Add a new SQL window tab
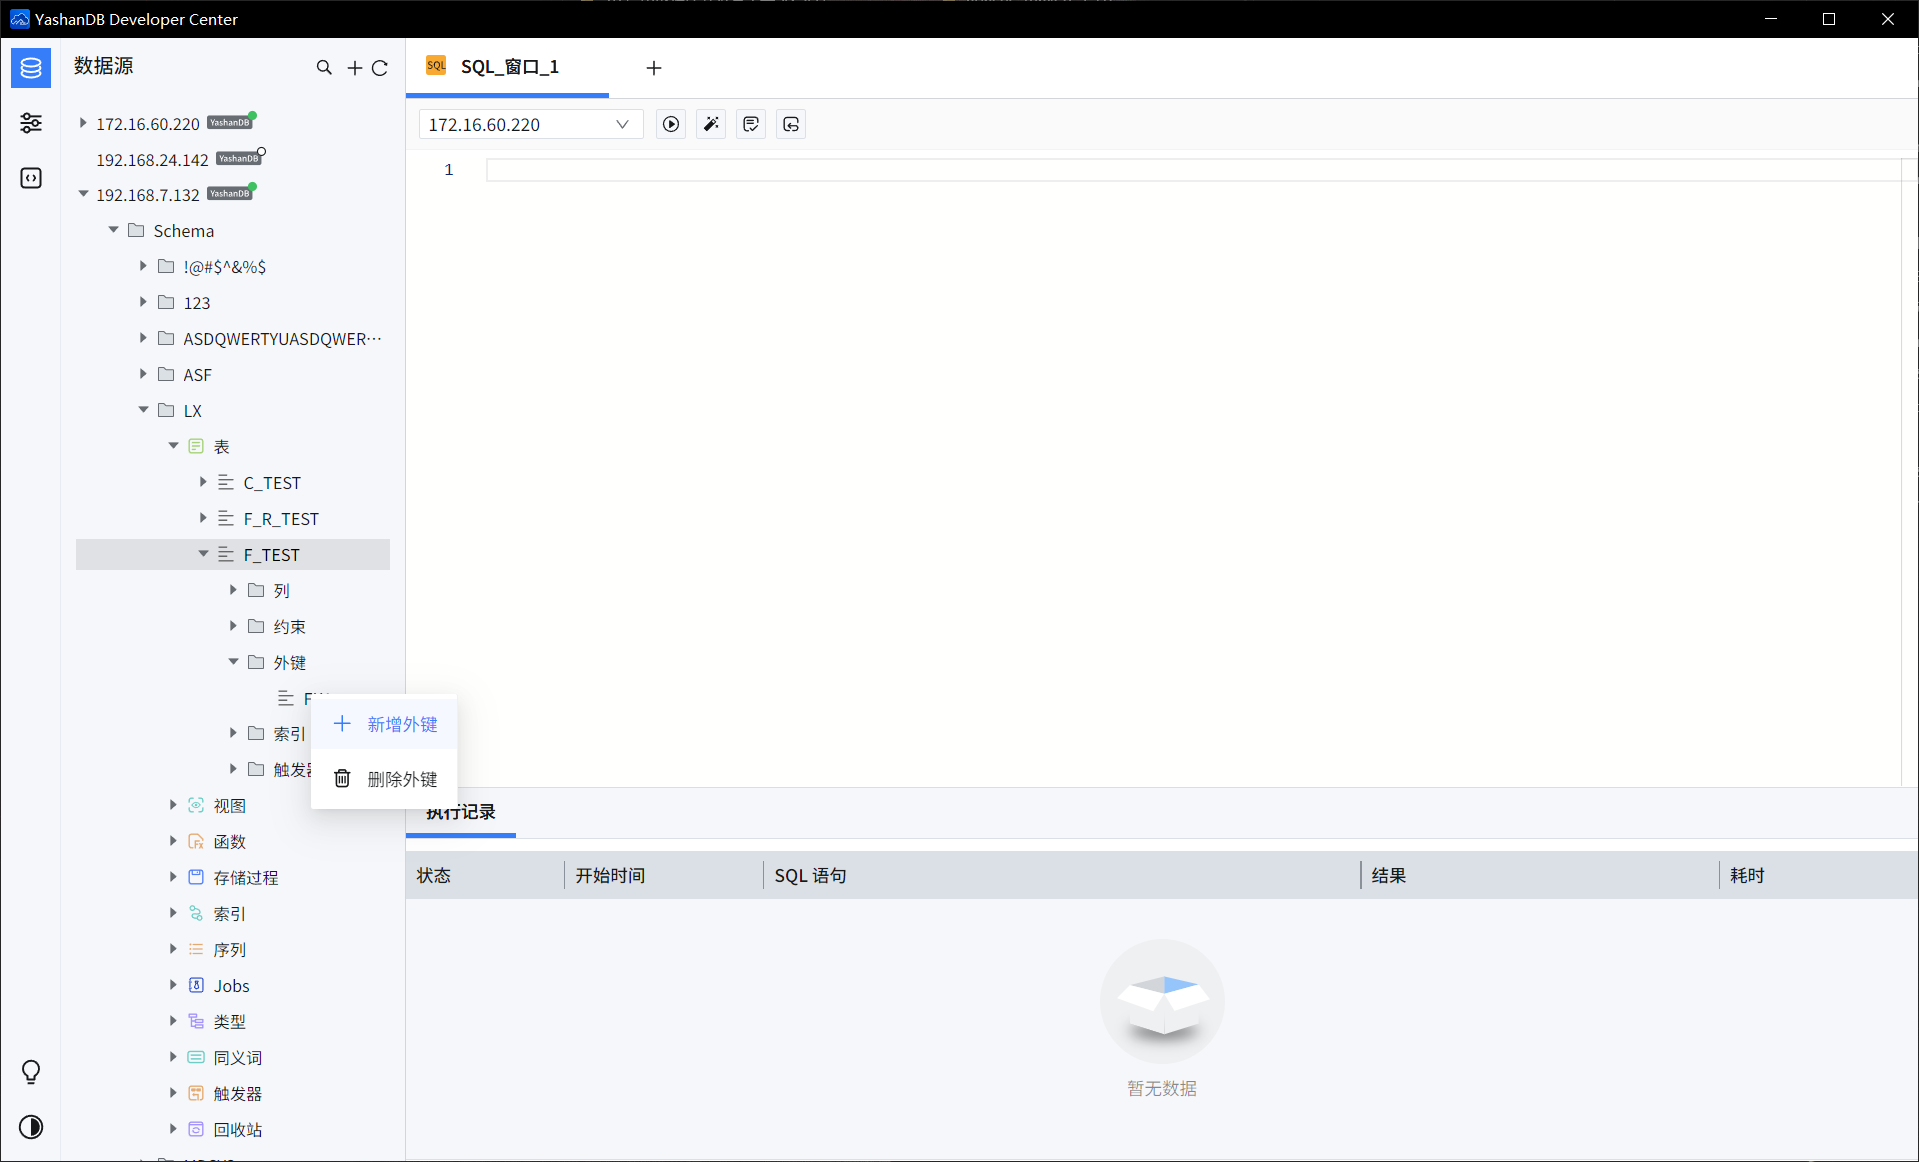 (654, 68)
